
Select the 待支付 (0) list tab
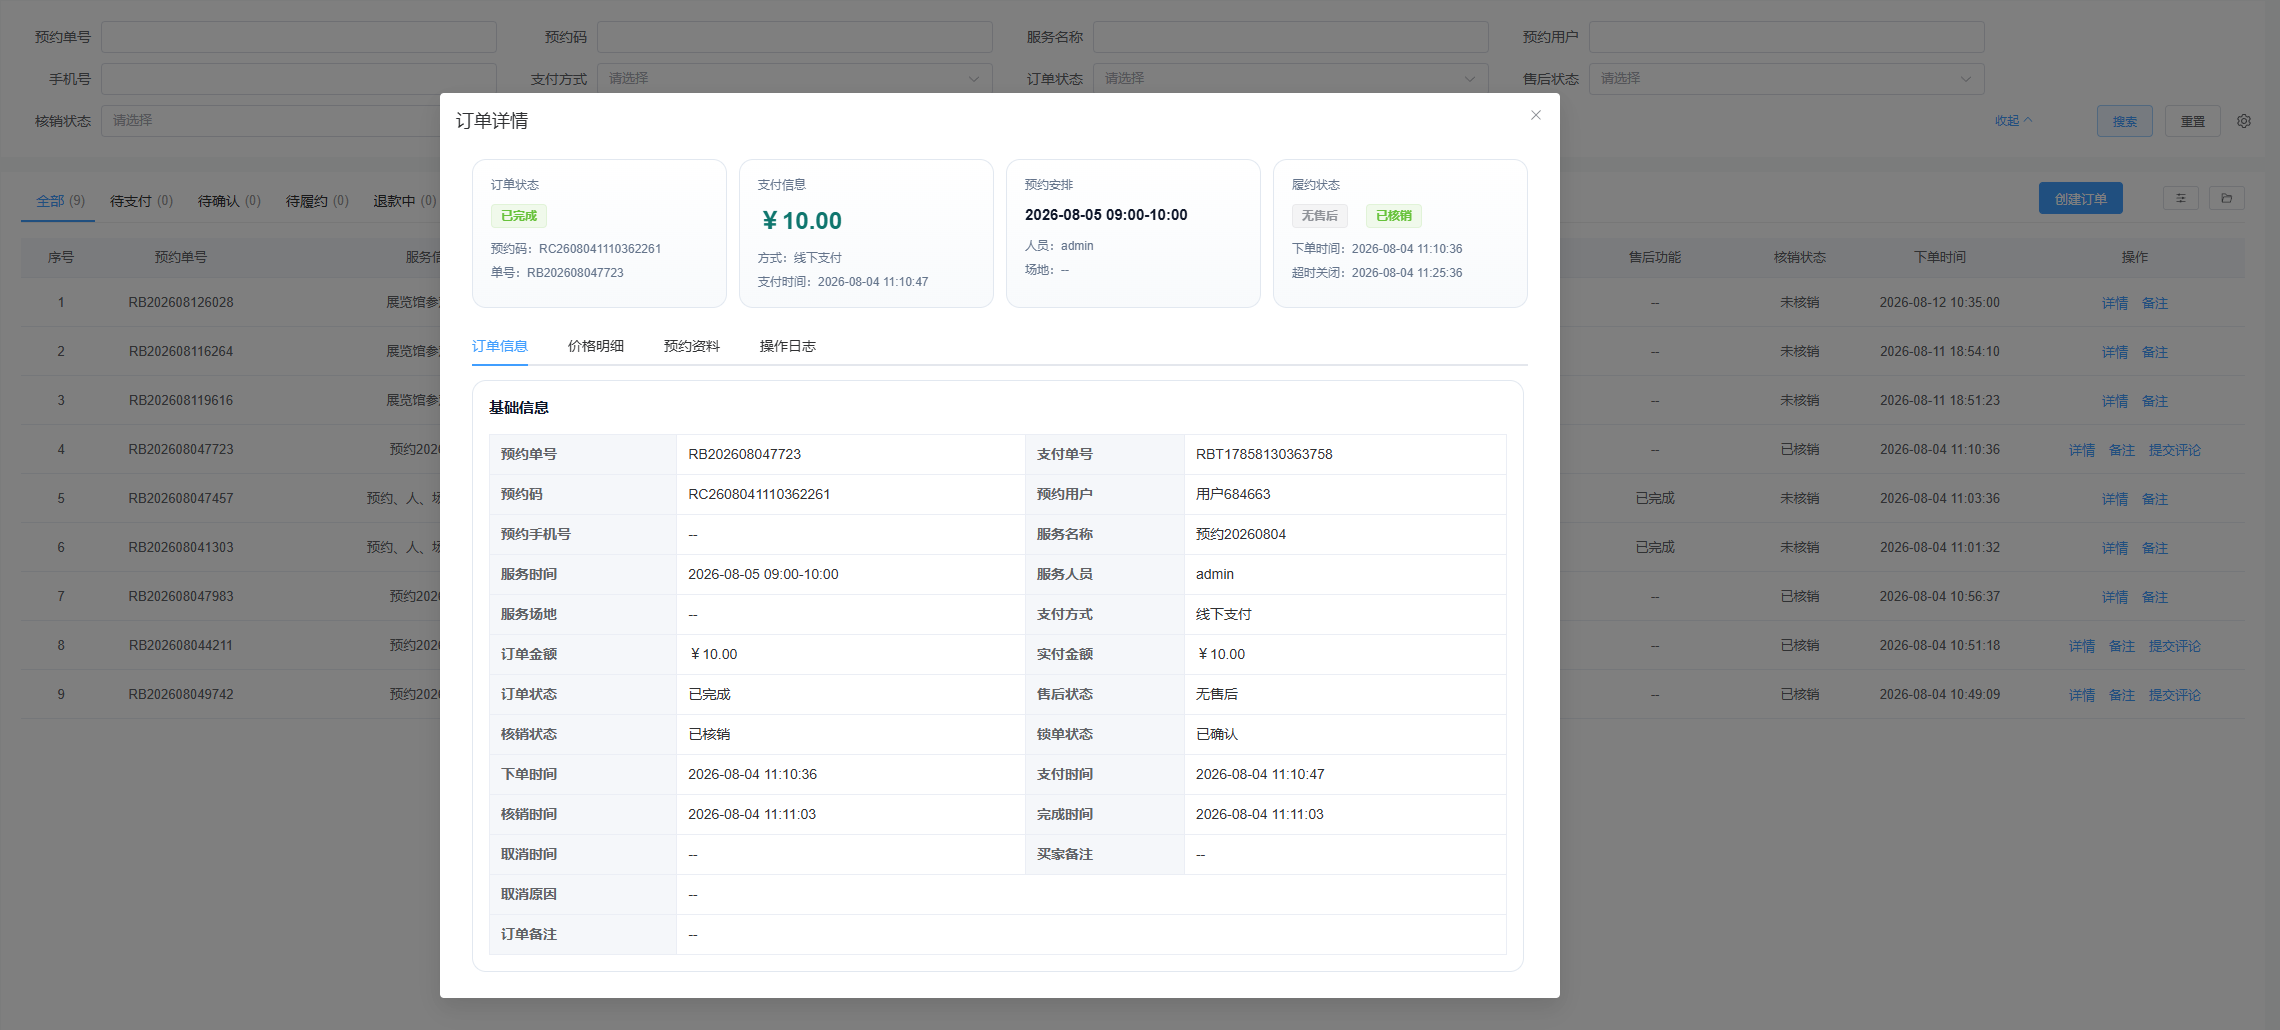coord(141,201)
